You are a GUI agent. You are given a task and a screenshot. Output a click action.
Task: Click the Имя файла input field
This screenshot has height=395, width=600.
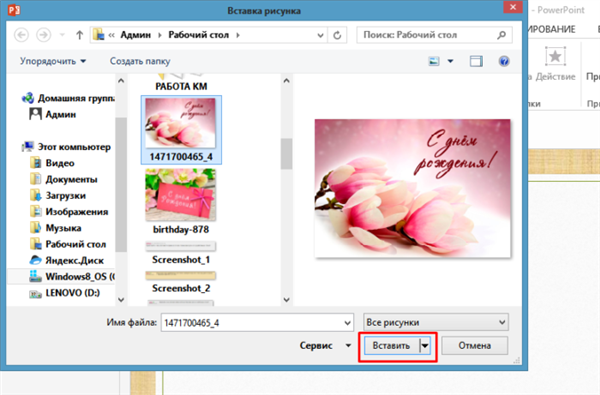(253, 323)
